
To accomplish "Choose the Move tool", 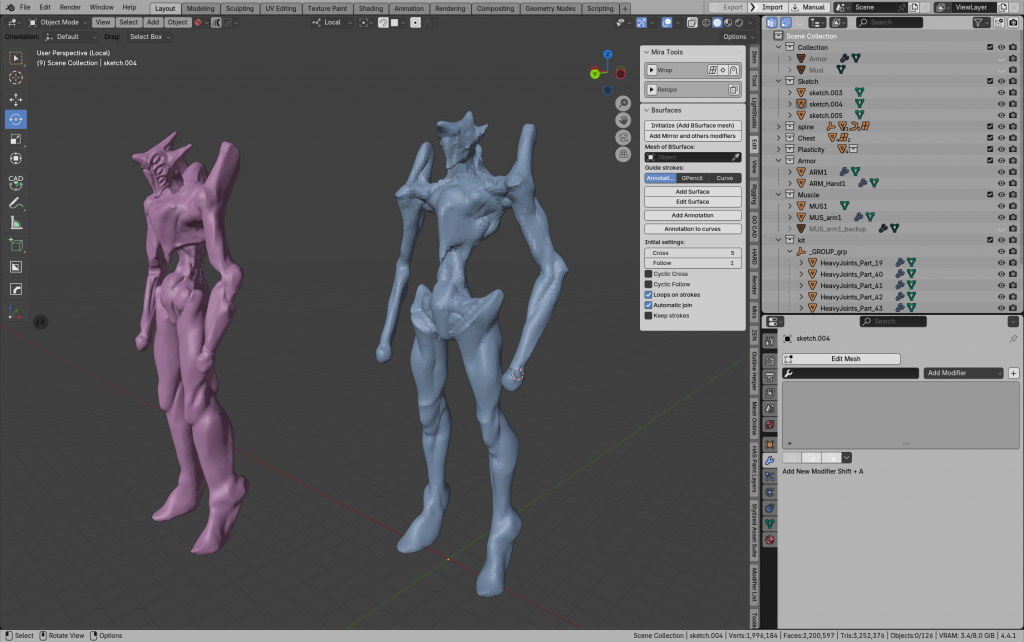I will coord(16,99).
